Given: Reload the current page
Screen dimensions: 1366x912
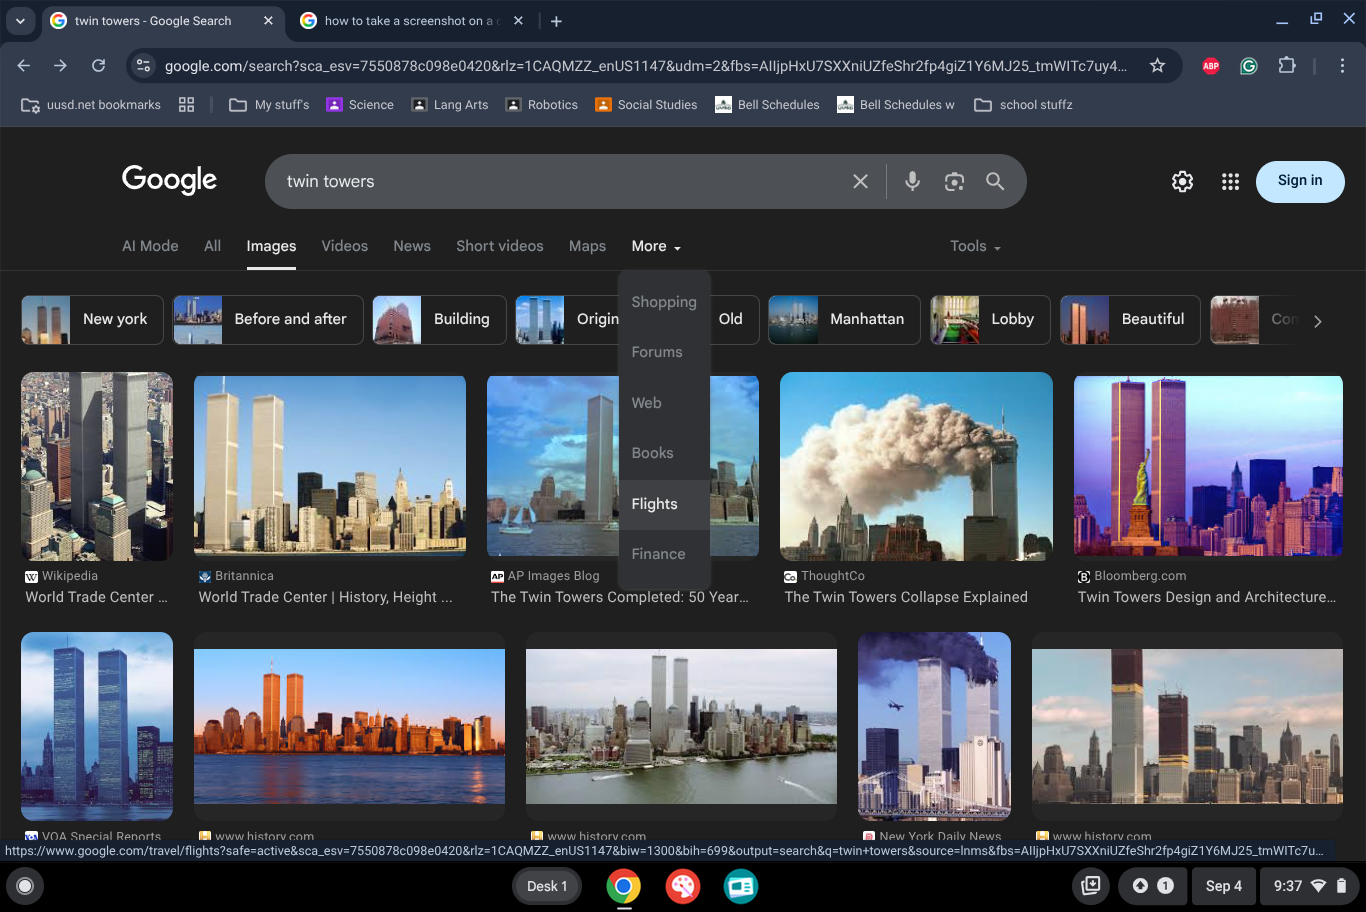Looking at the screenshot, I should (x=98, y=66).
